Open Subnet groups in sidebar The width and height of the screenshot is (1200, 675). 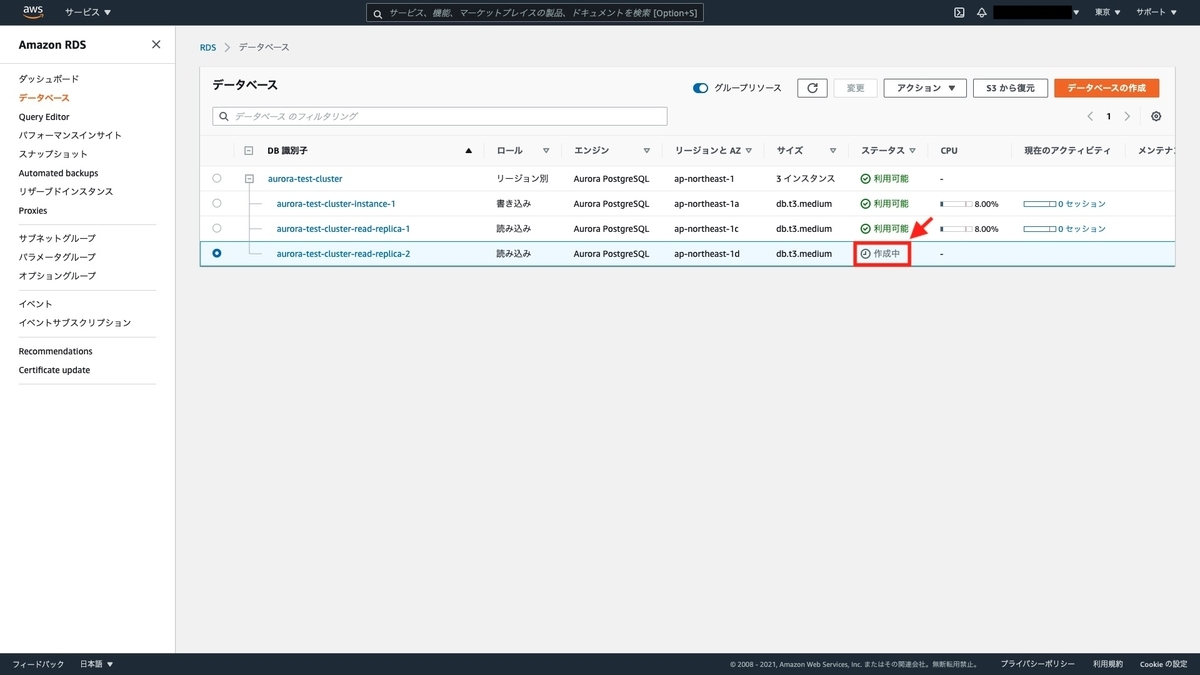point(57,238)
